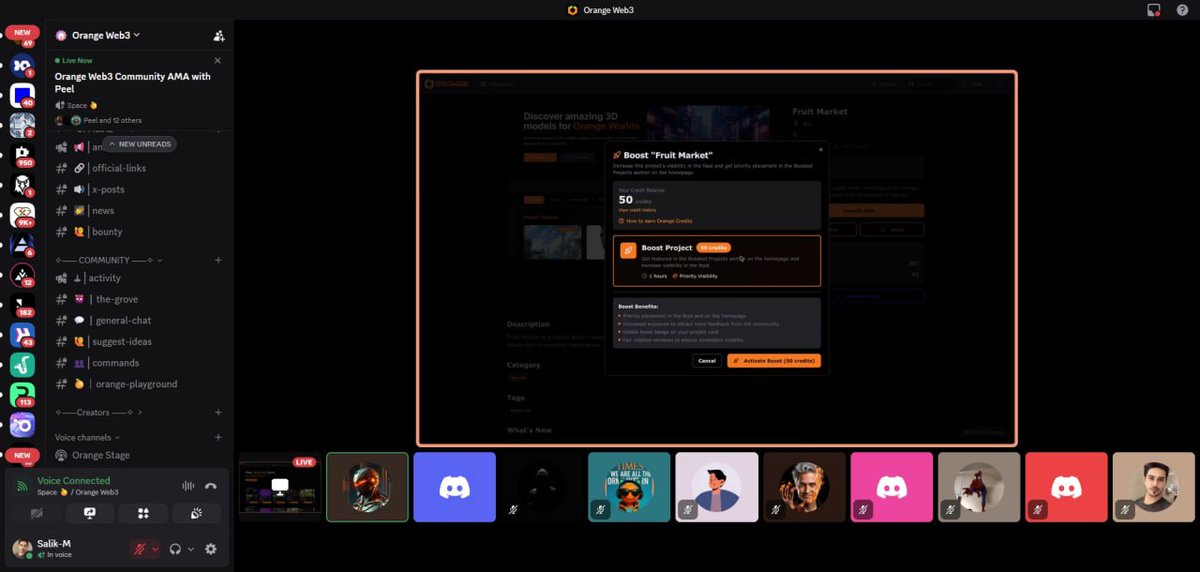Click the invite people icon beside Orange Web3
This screenshot has width=1200, height=572.
point(219,35)
